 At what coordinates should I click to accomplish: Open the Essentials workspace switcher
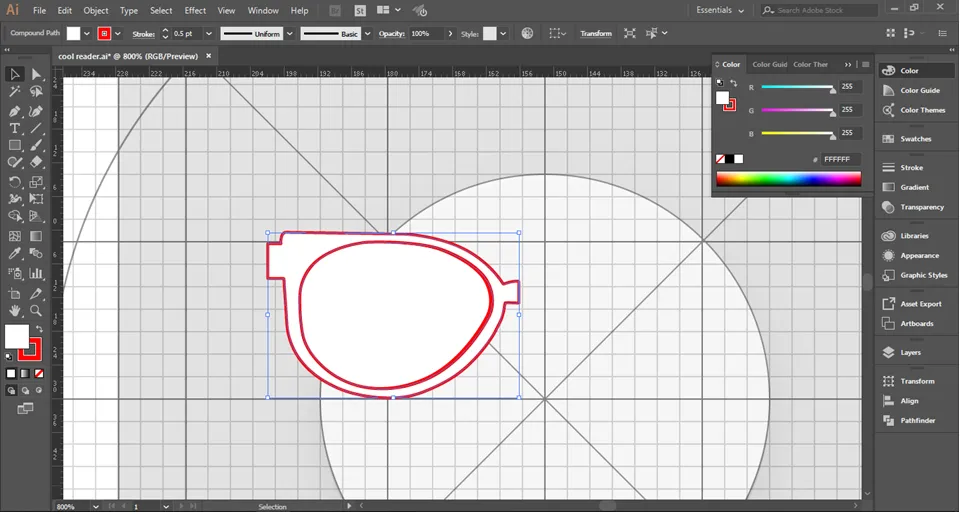click(720, 10)
